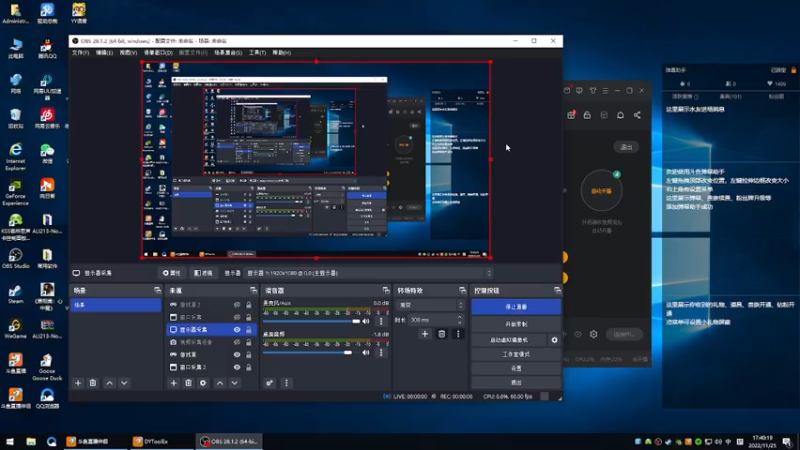Open the display selector dropdown showing 1920x1080
The width and height of the screenshot is (800, 450).
click(369, 273)
